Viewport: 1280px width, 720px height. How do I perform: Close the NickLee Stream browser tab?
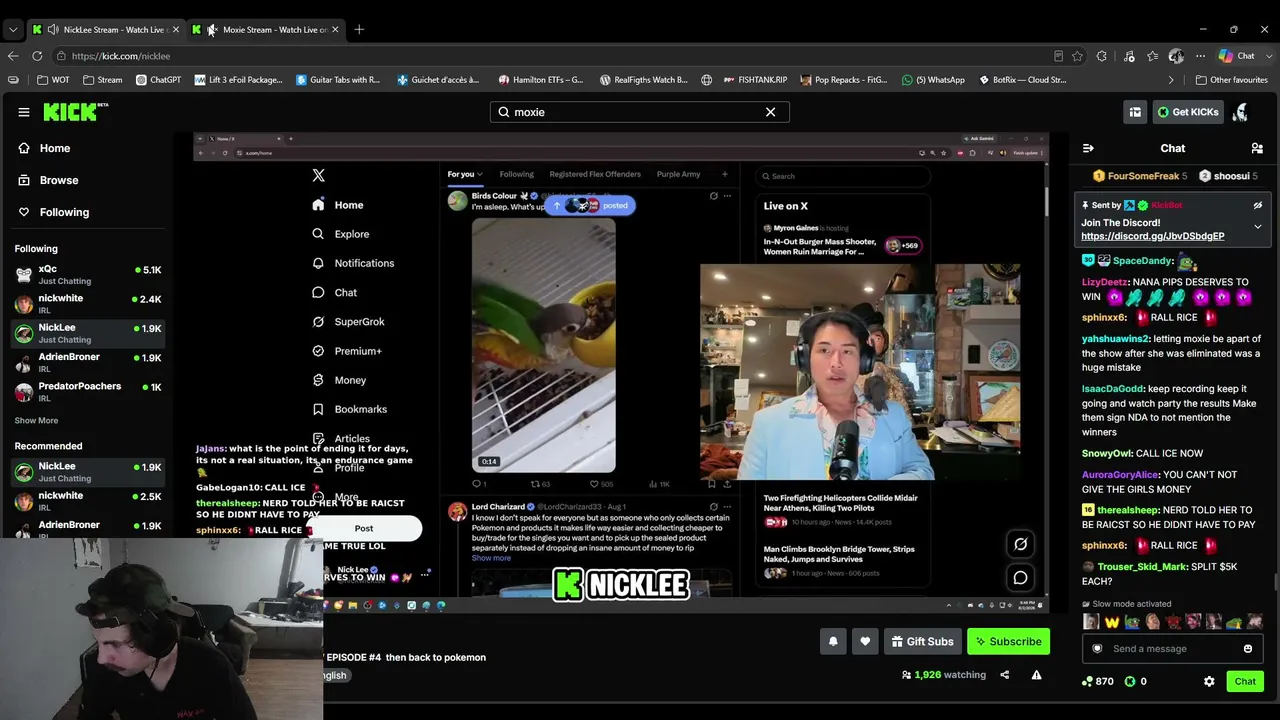(175, 29)
